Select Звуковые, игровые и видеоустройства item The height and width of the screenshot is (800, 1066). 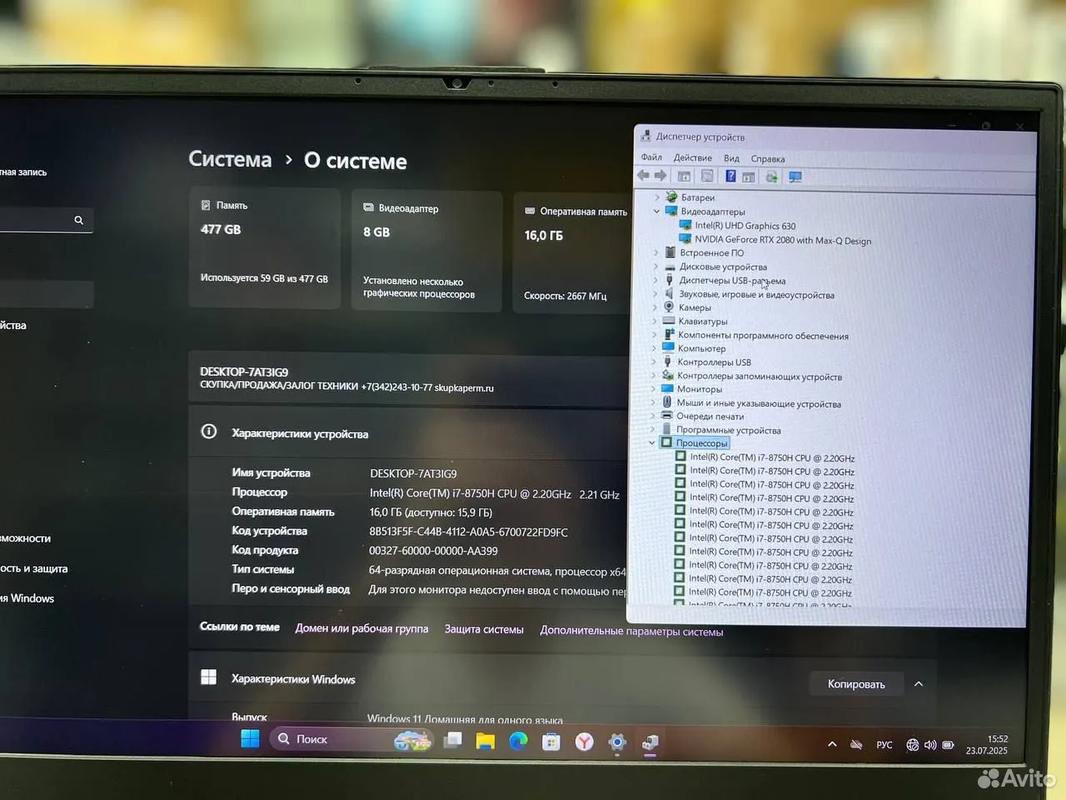756,294
